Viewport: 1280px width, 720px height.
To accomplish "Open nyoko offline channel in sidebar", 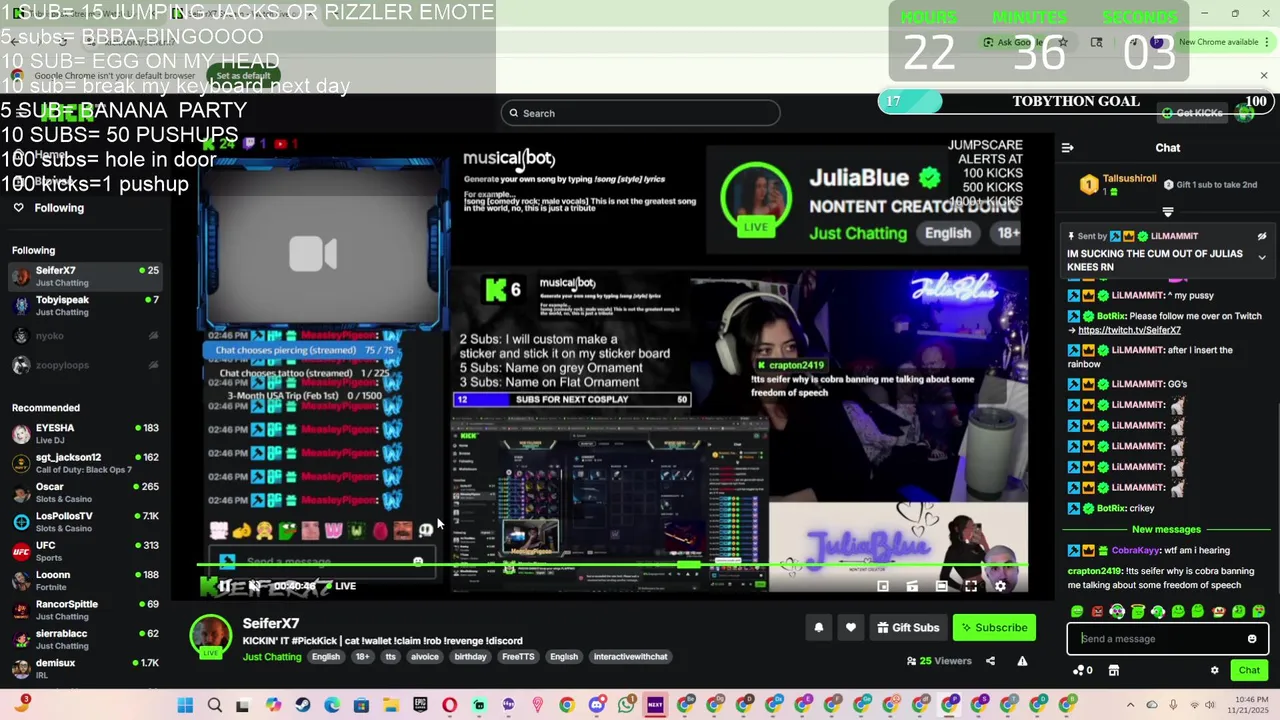I will pos(84,336).
